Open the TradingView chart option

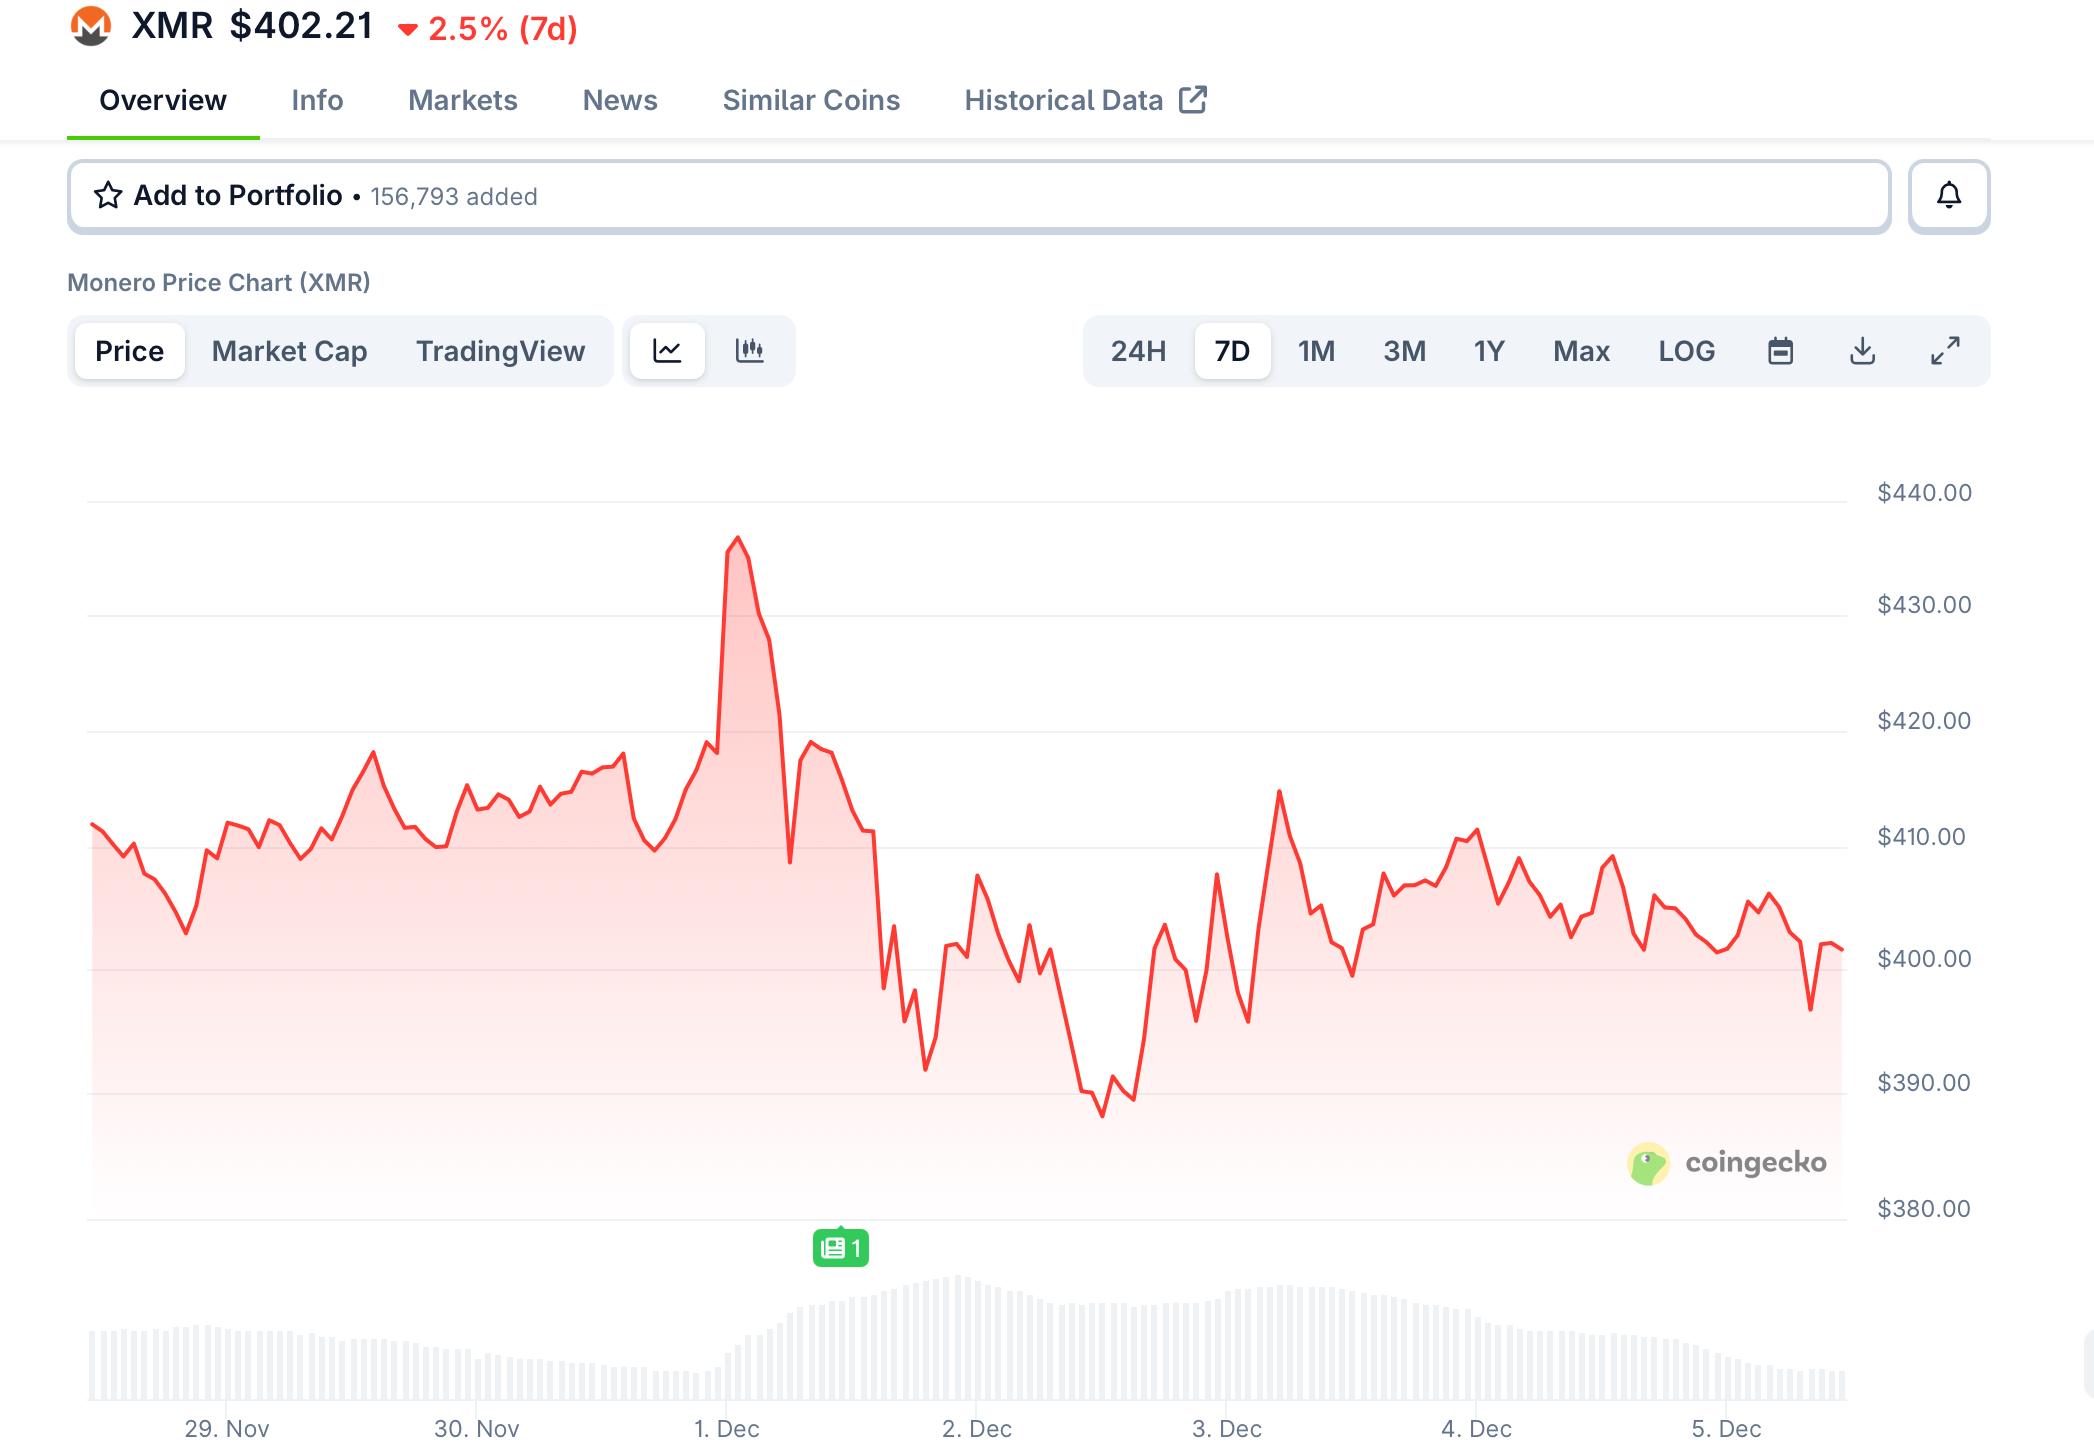(500, 351)
